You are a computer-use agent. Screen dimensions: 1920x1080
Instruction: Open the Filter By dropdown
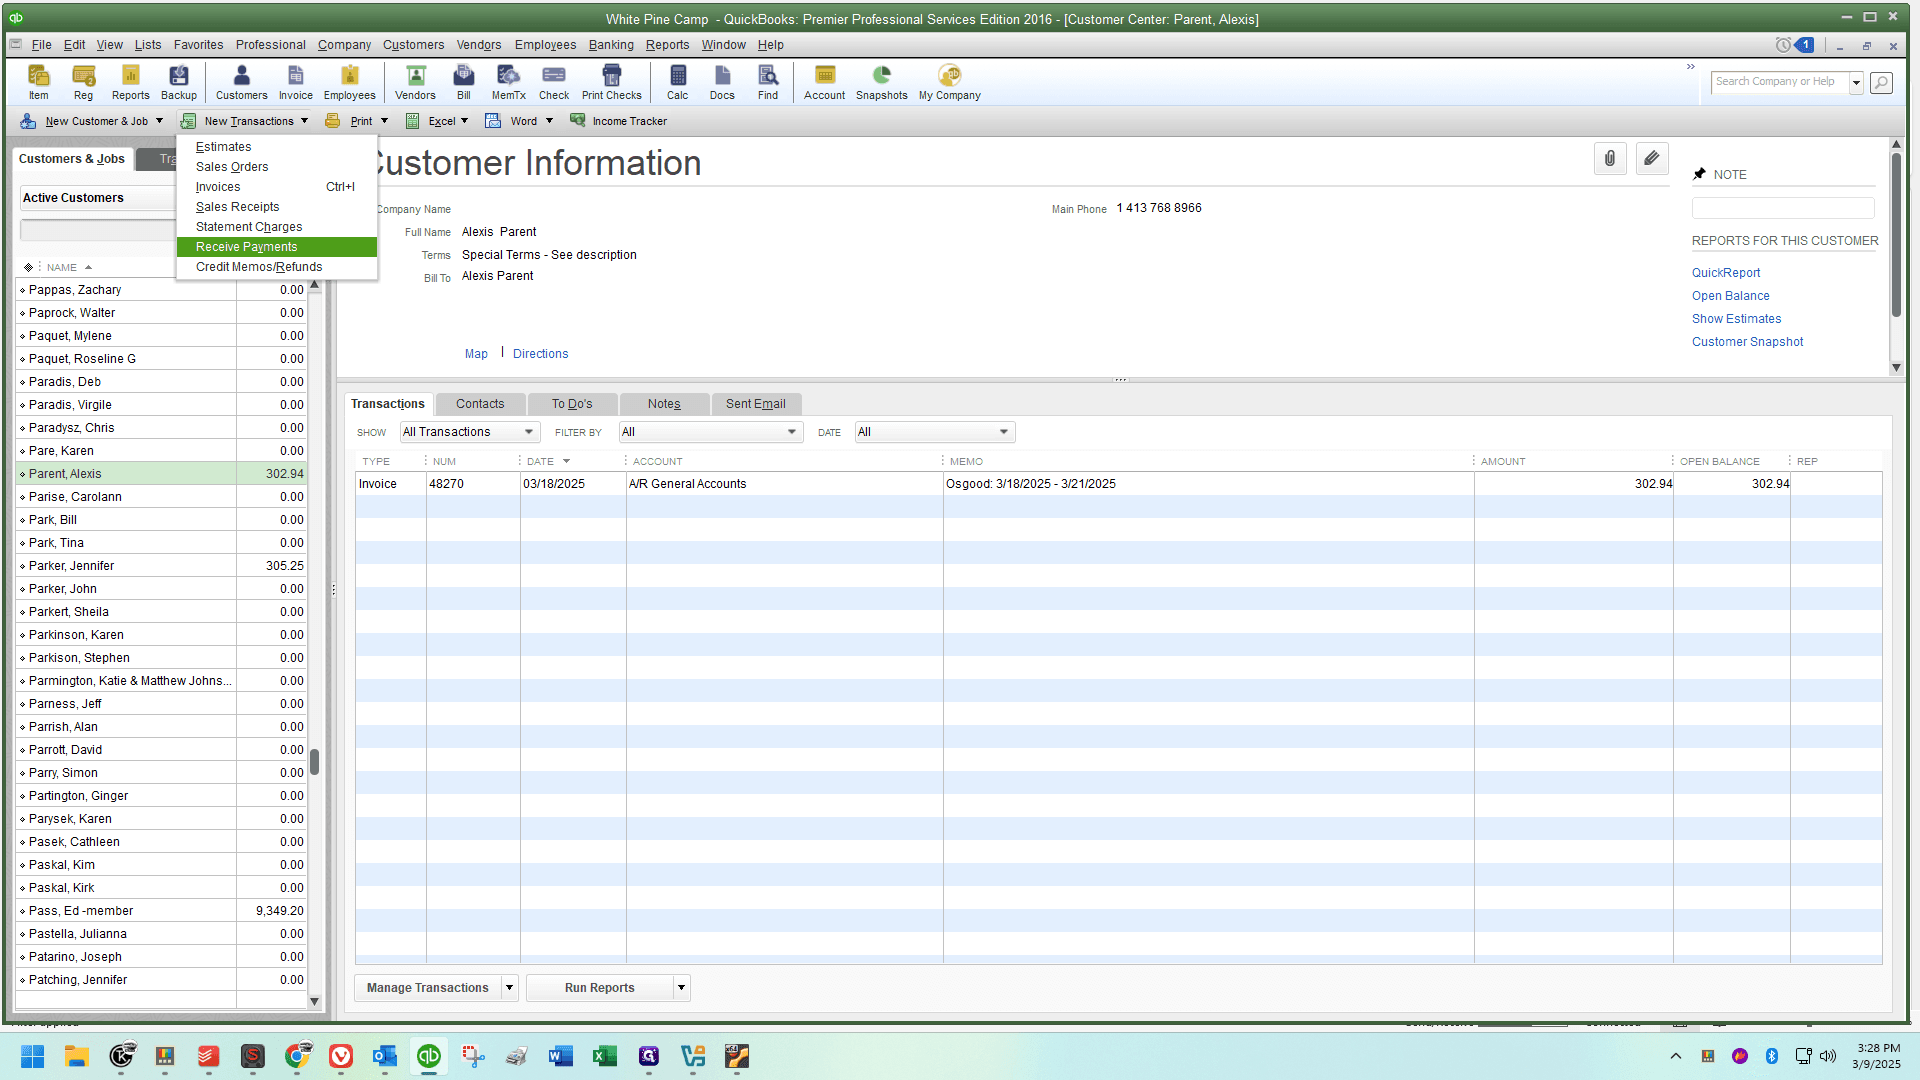click(711, 432)
